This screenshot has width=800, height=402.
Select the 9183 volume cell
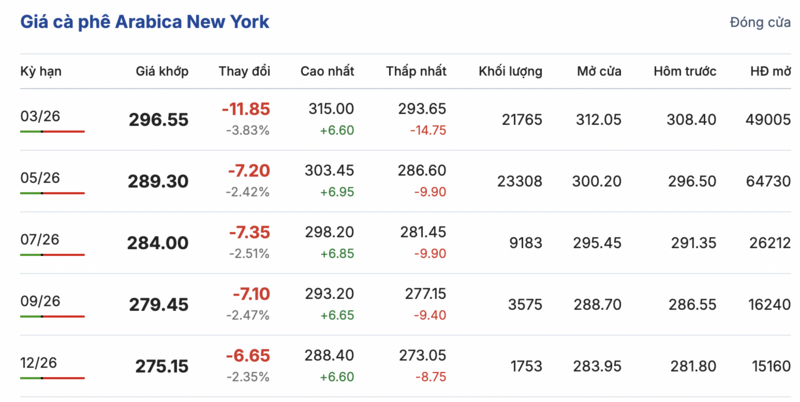point(525,242)
